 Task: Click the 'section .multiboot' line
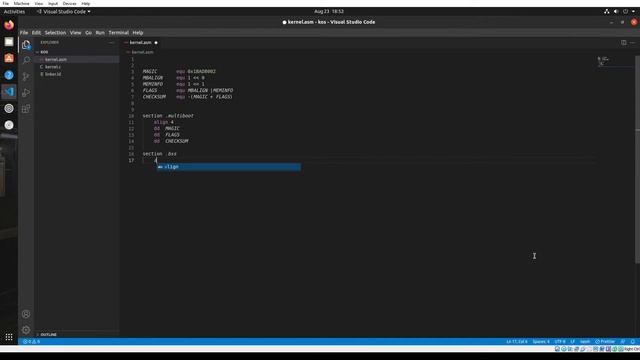click(x=168, y=116)
